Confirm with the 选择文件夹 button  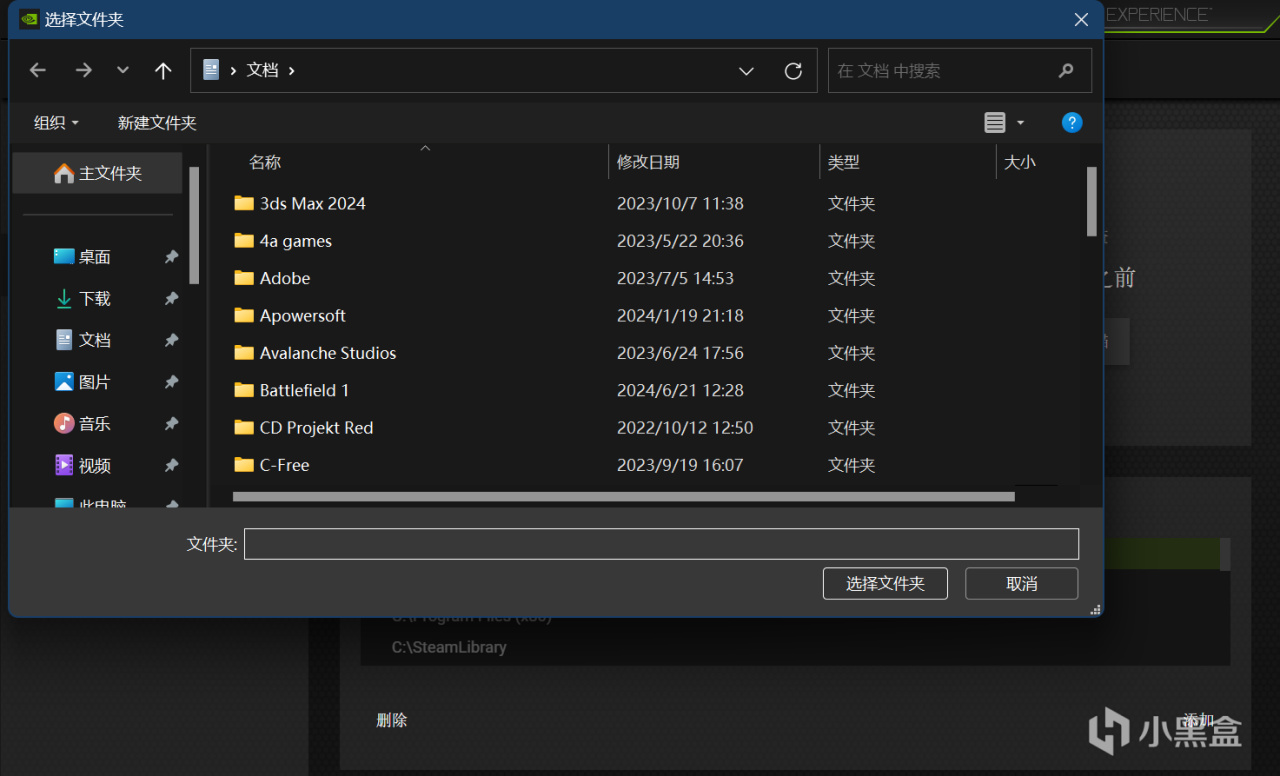point(885,584)
